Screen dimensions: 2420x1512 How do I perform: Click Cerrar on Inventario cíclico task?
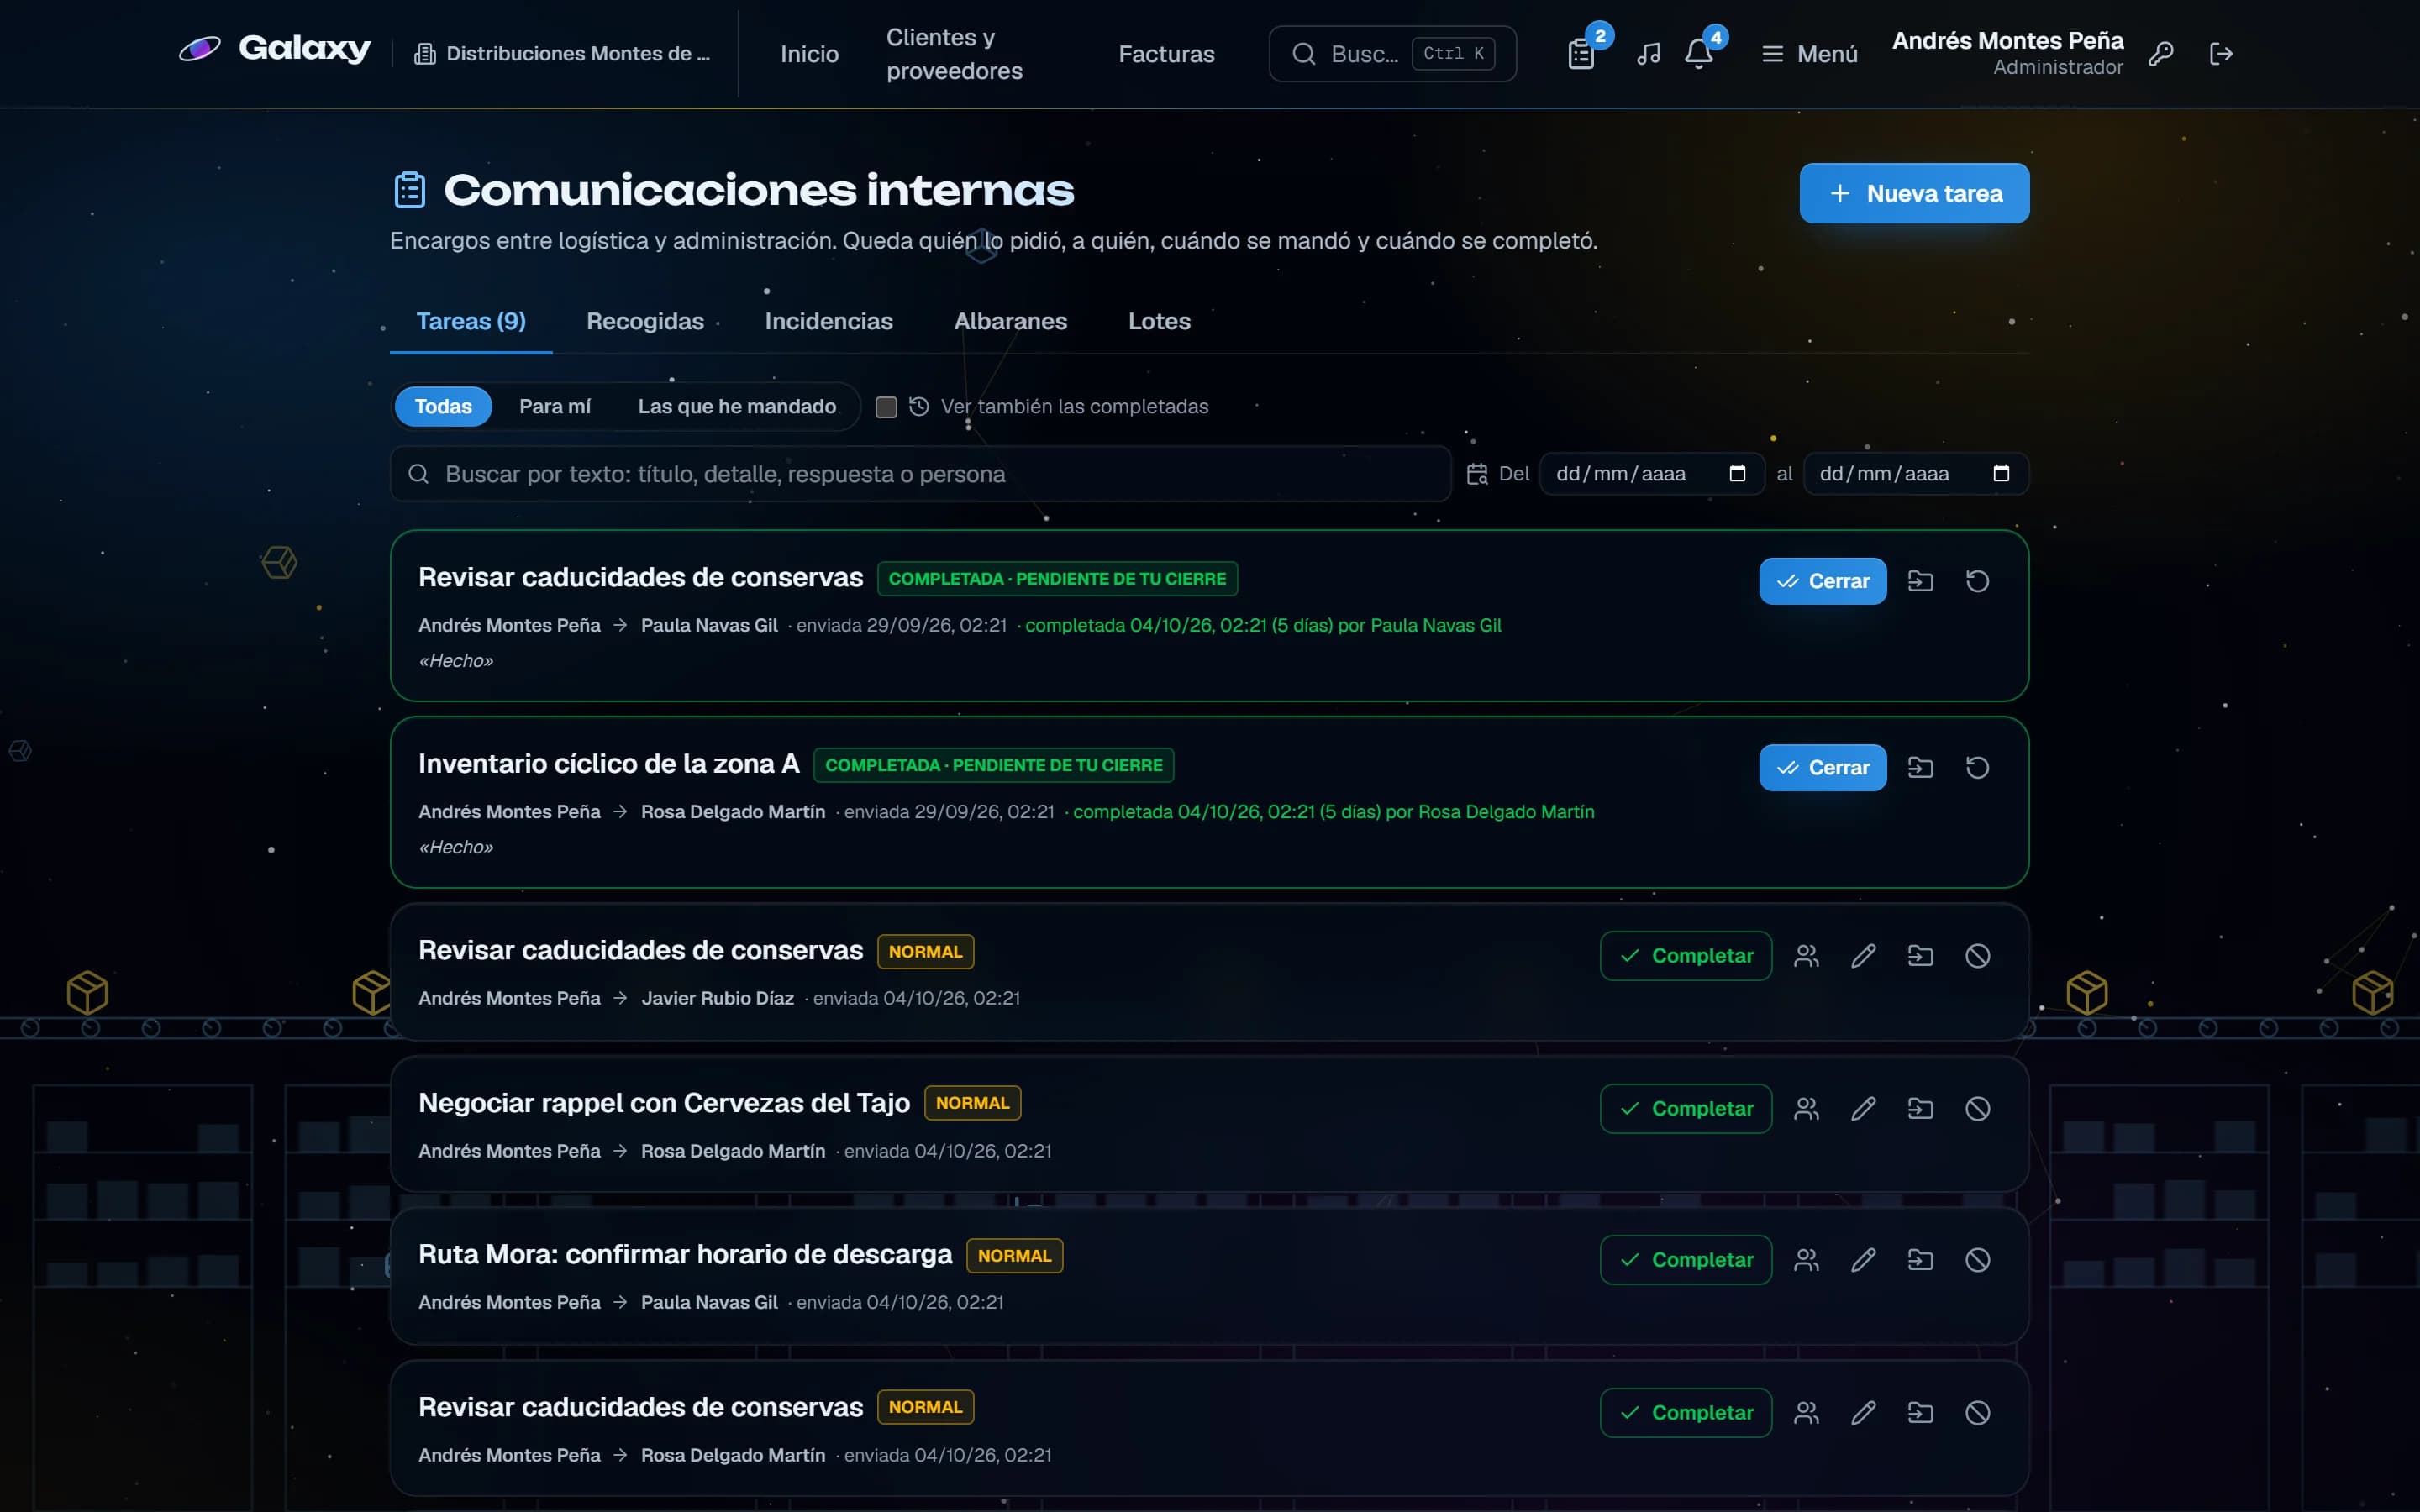pos(1822,768)
